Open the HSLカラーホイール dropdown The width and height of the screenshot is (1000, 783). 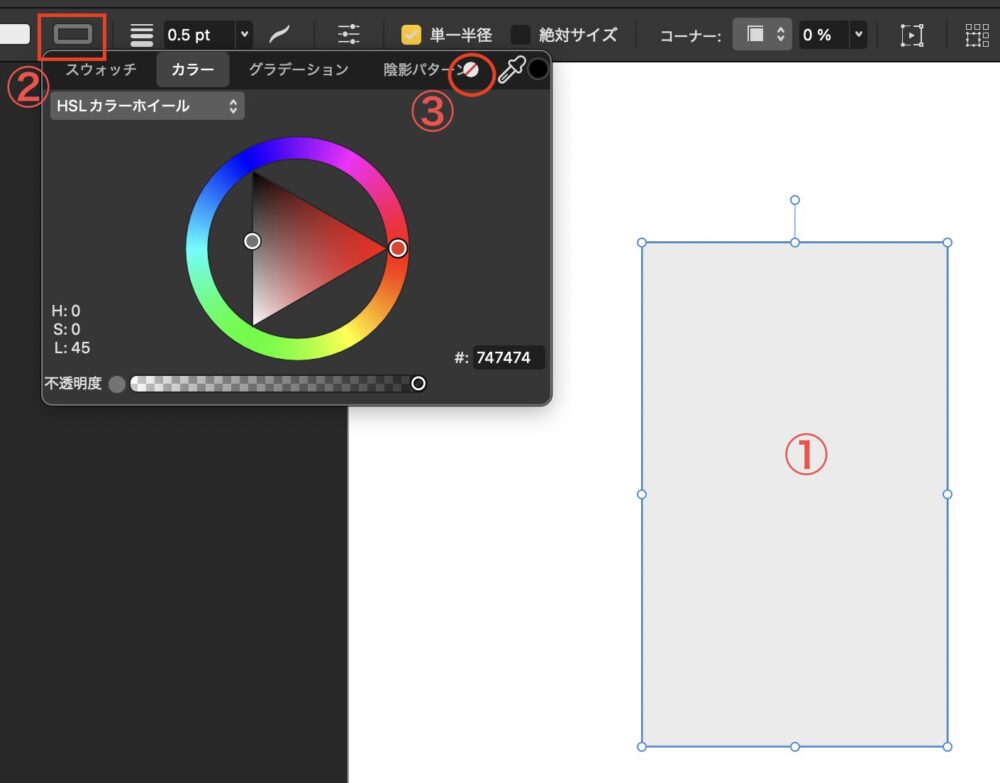pos(147,105)
